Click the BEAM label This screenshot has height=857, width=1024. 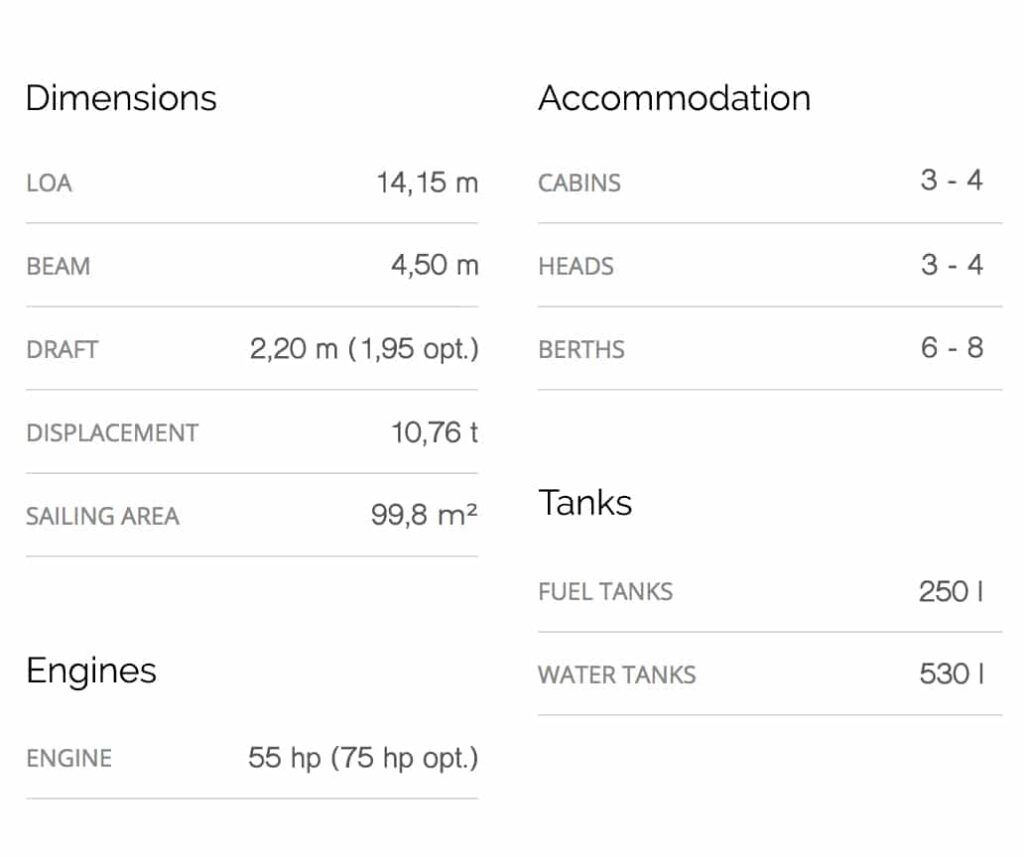[58, 267]
